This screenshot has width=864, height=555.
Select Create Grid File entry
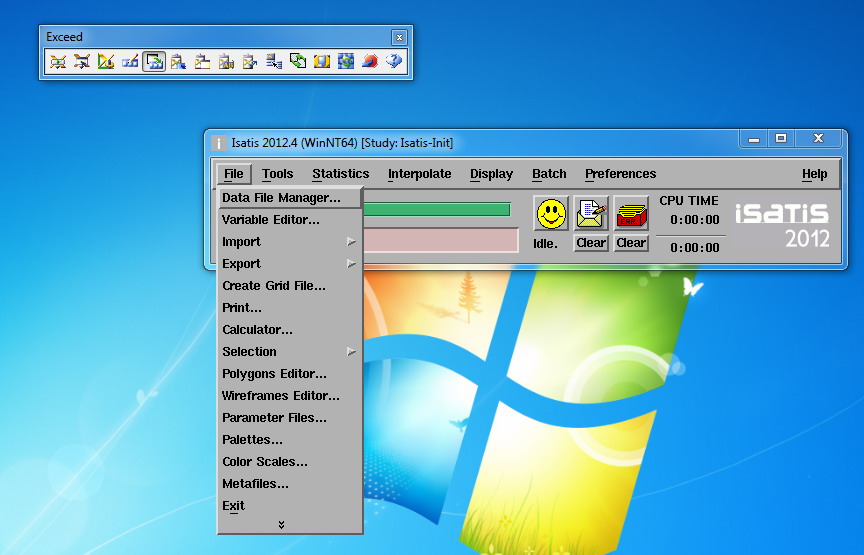290,286
